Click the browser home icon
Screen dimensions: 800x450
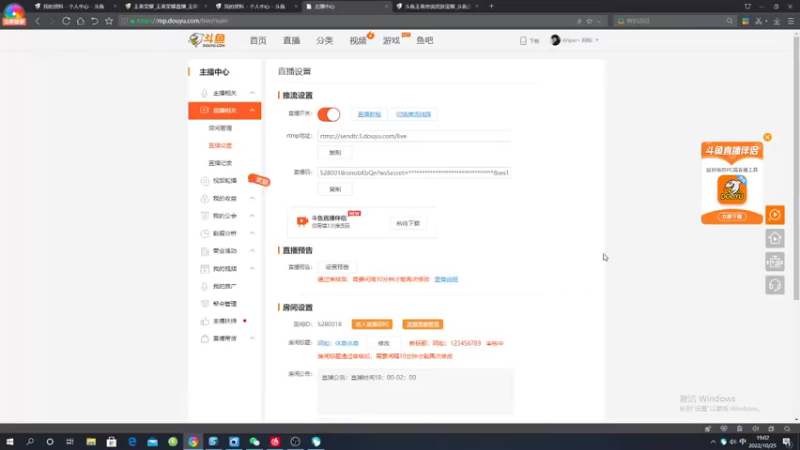click(x=81, y=21)
